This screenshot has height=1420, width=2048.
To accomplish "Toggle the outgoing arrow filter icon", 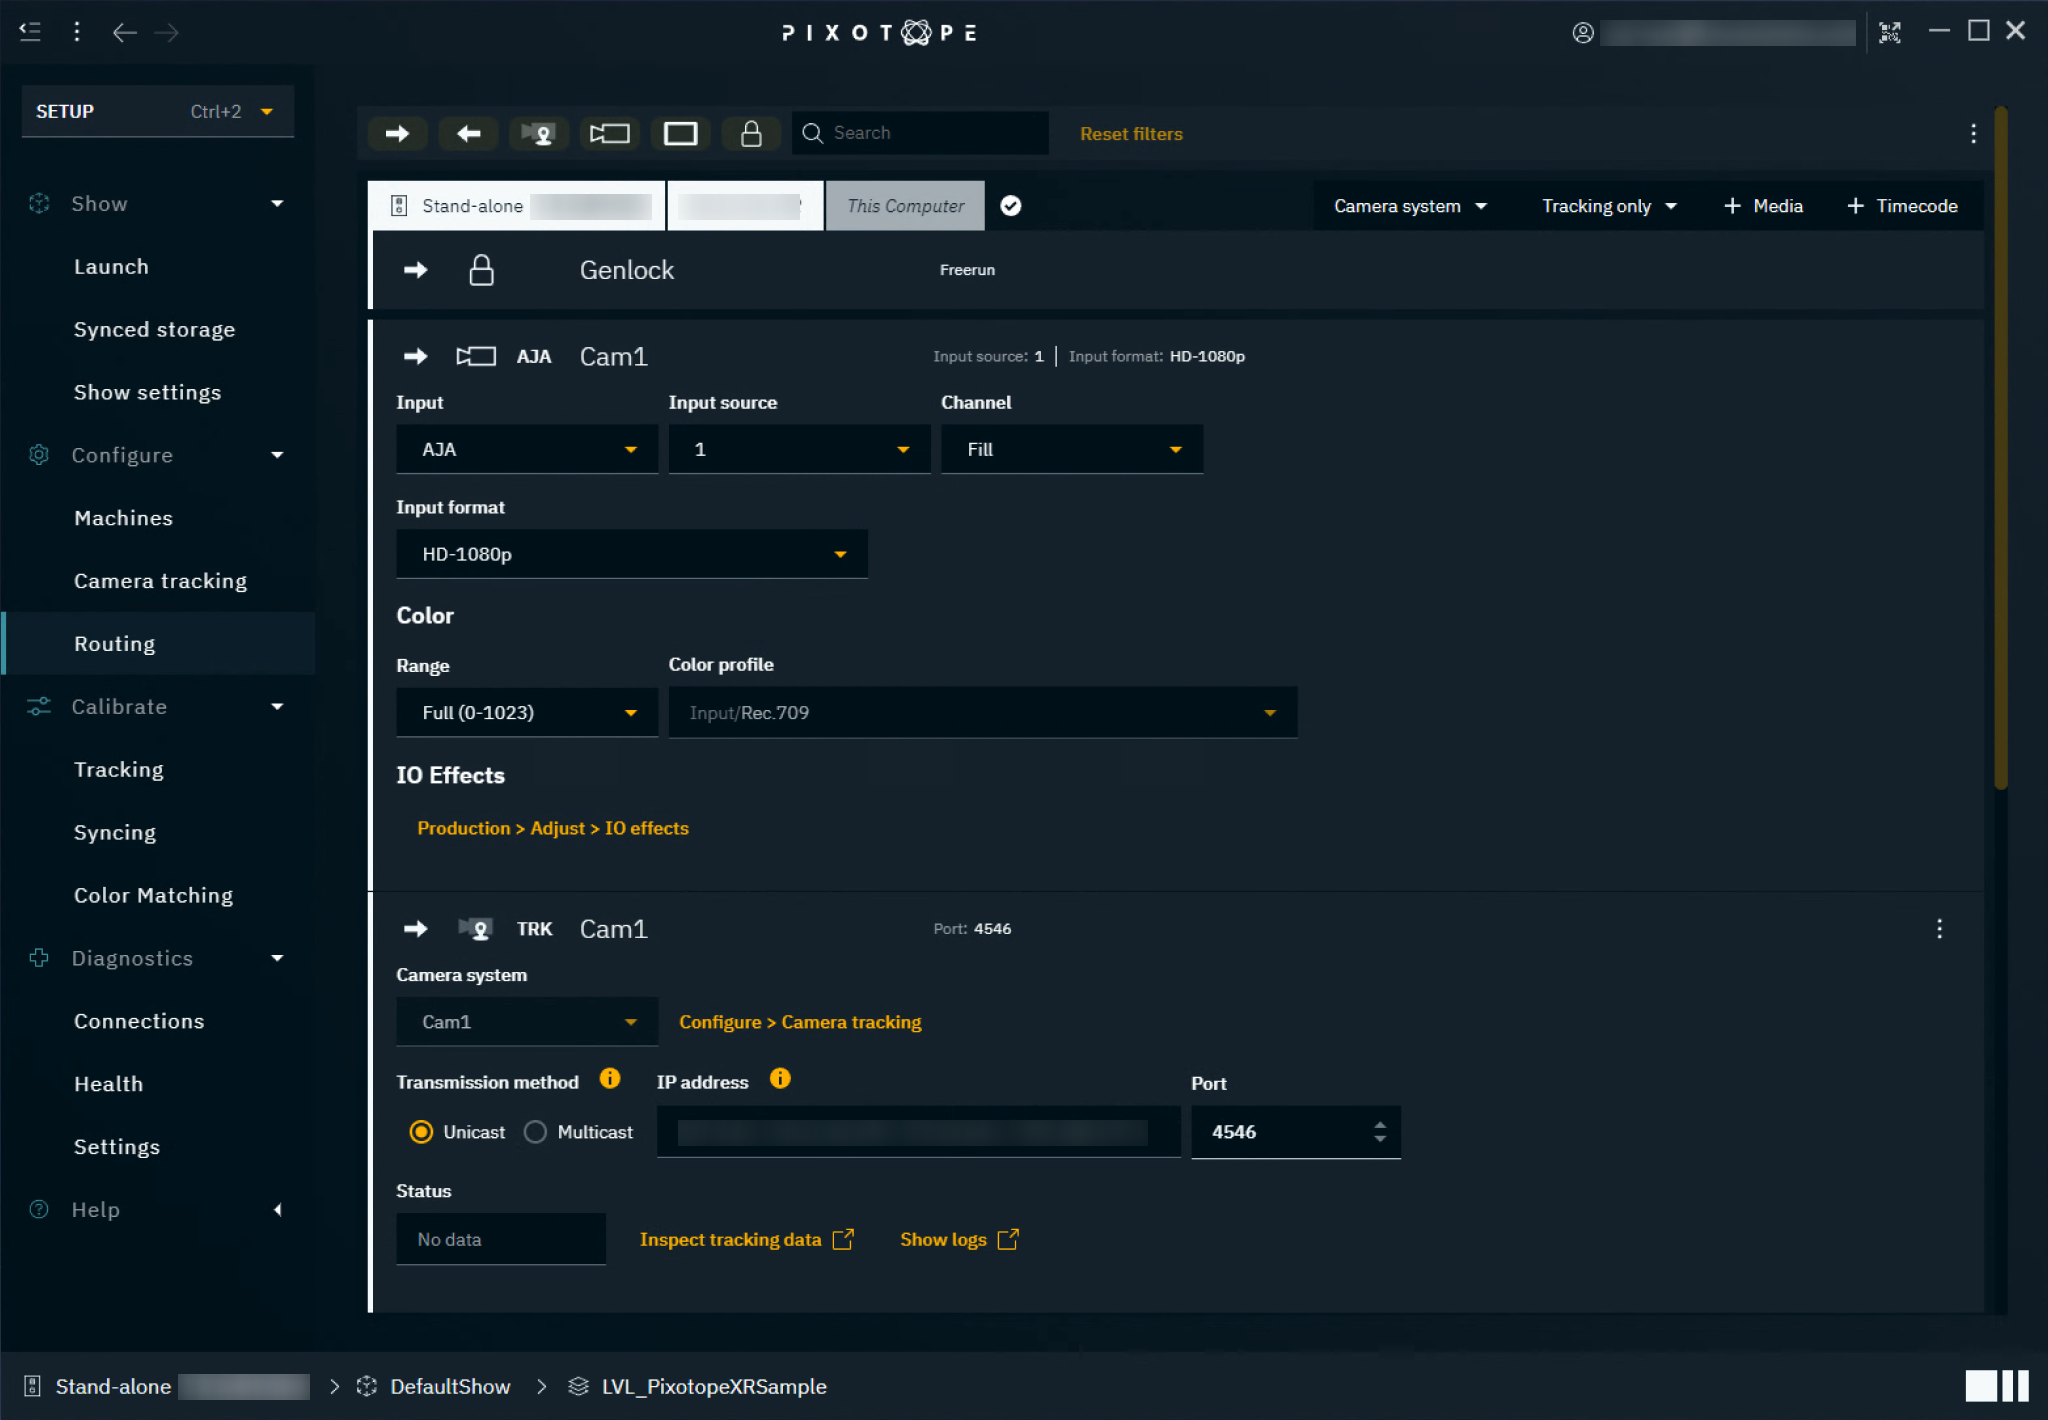I will coord(397,133).
